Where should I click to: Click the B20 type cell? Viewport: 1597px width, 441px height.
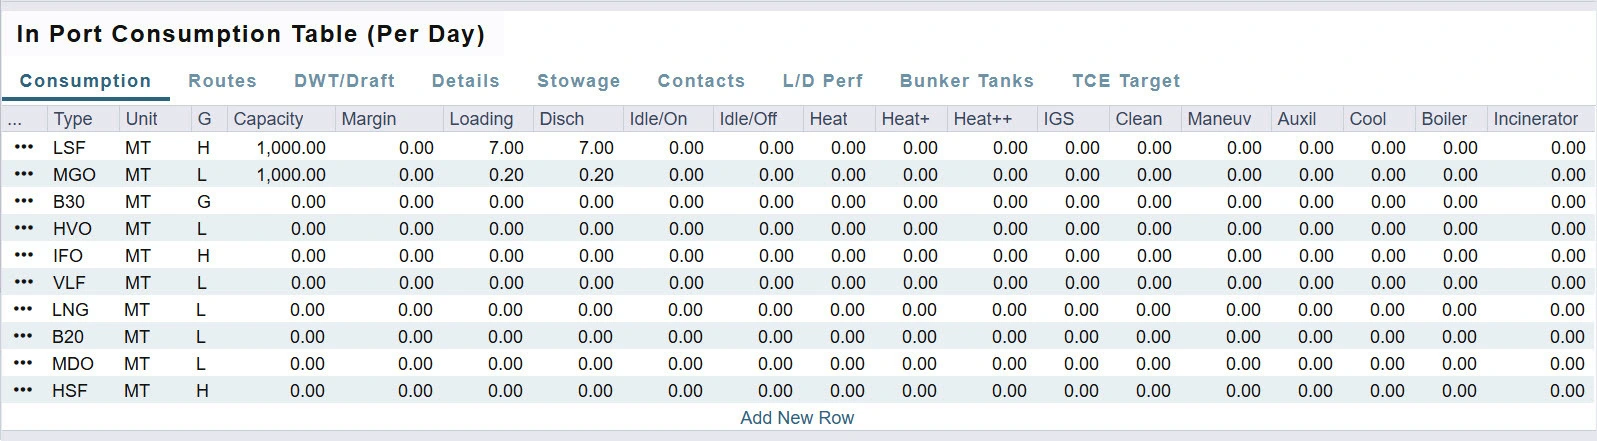pos(83,337)
